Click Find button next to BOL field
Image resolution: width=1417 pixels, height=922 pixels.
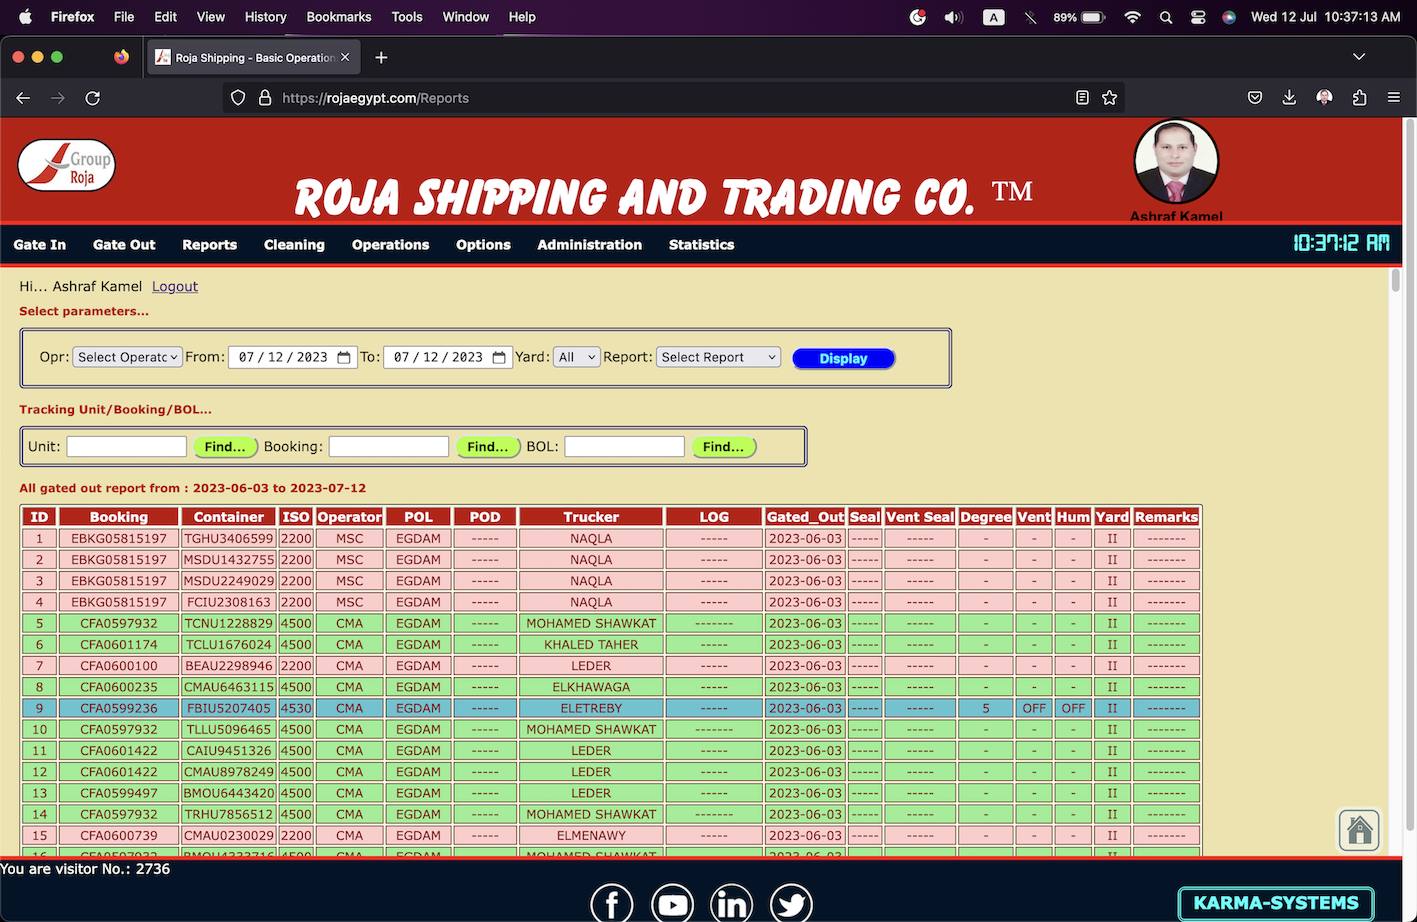(x=723, y=447)
